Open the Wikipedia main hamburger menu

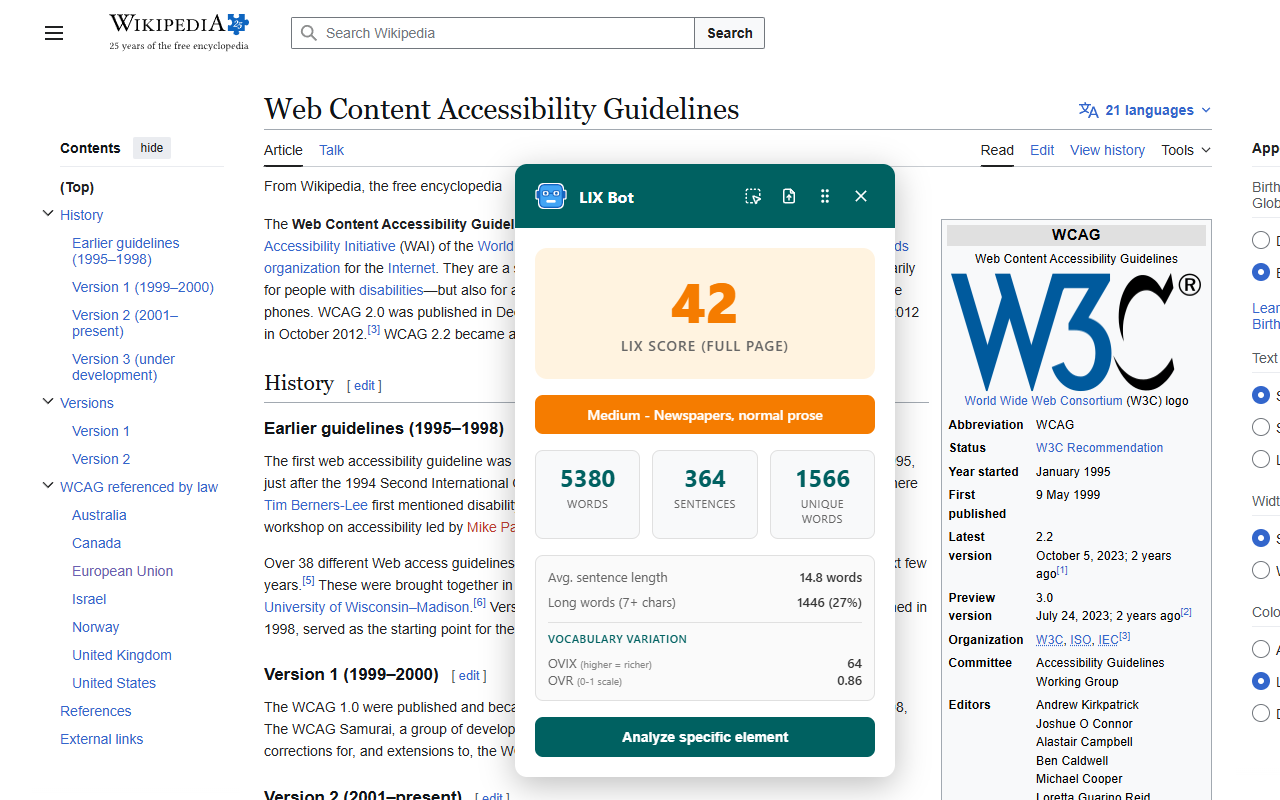pos(54,33)
